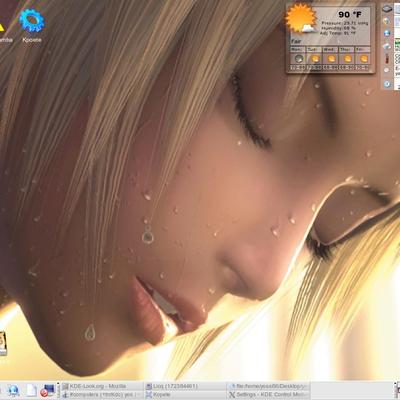This screenshot has width=400, height=400.
Task: Select Wednesday's sunny forecast icon
Action: 331,59
